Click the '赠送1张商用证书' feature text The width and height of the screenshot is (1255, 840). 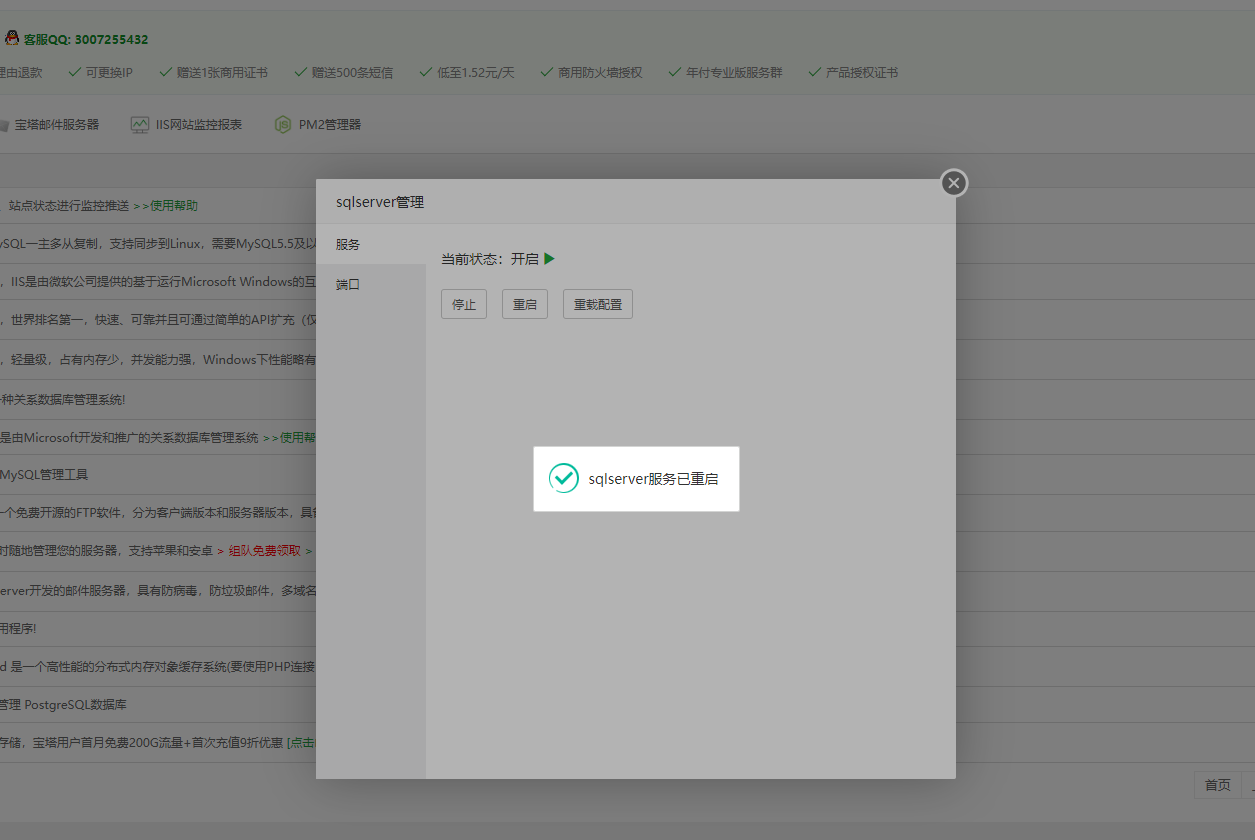click(x=222, y=73)
